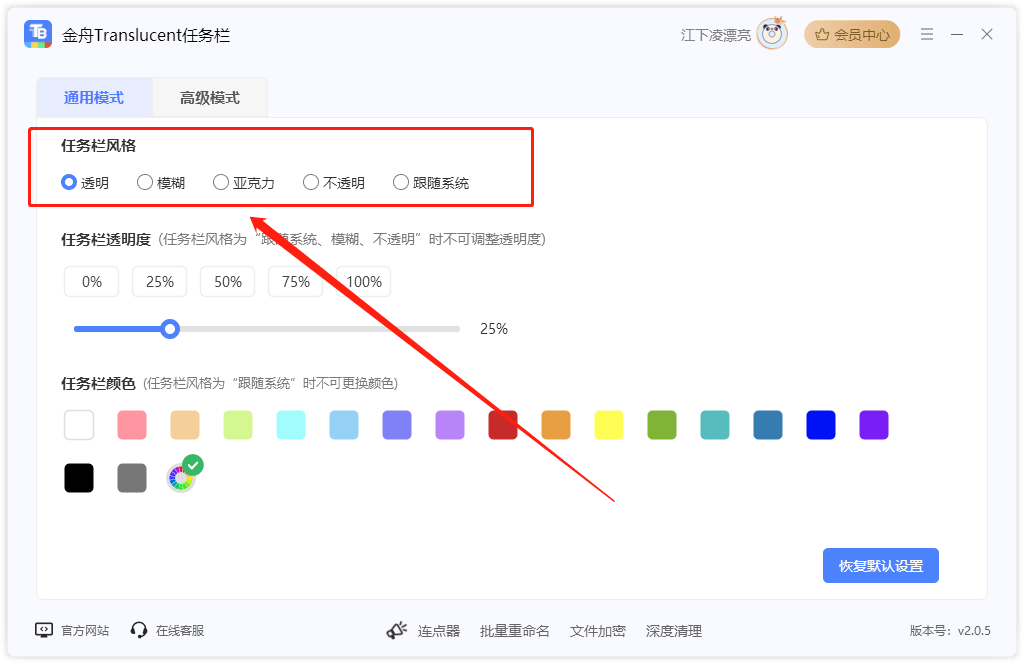Switch to the 通用模式 tab
Image resolution: width=1024 pixels, height=664 pixels.
tap(94, 98)
